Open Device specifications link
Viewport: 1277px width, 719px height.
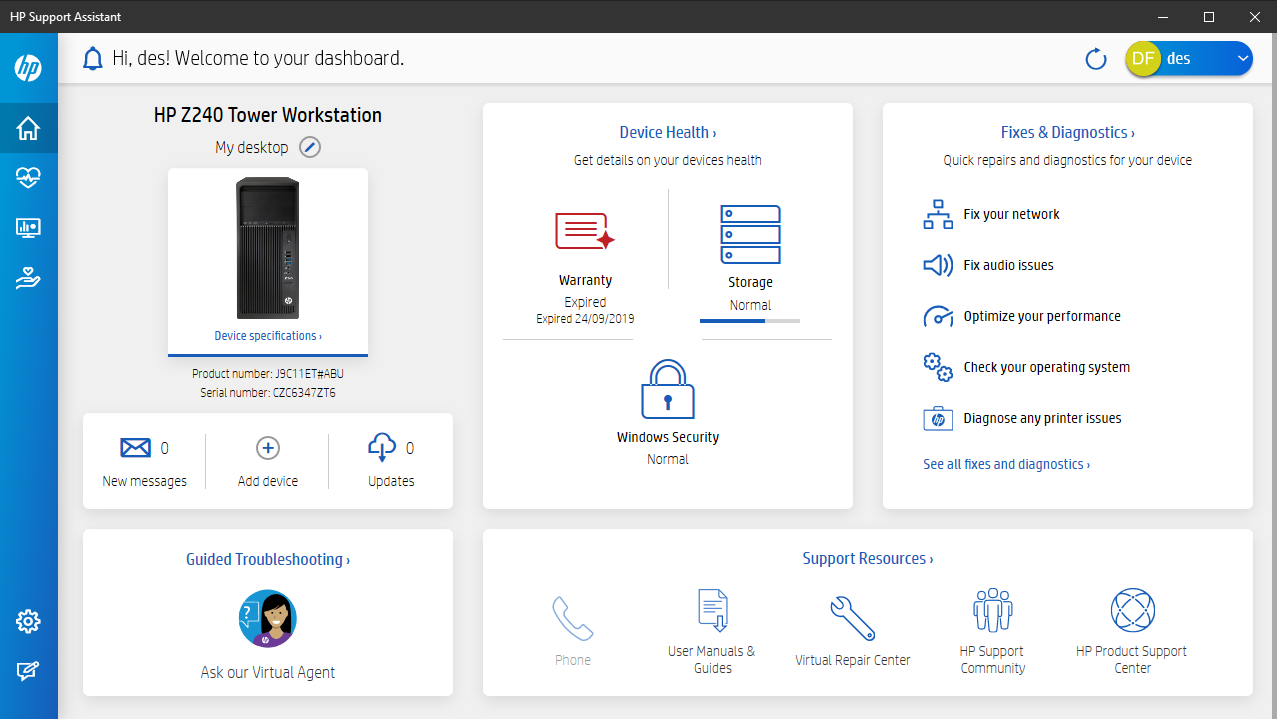[268, 336]
